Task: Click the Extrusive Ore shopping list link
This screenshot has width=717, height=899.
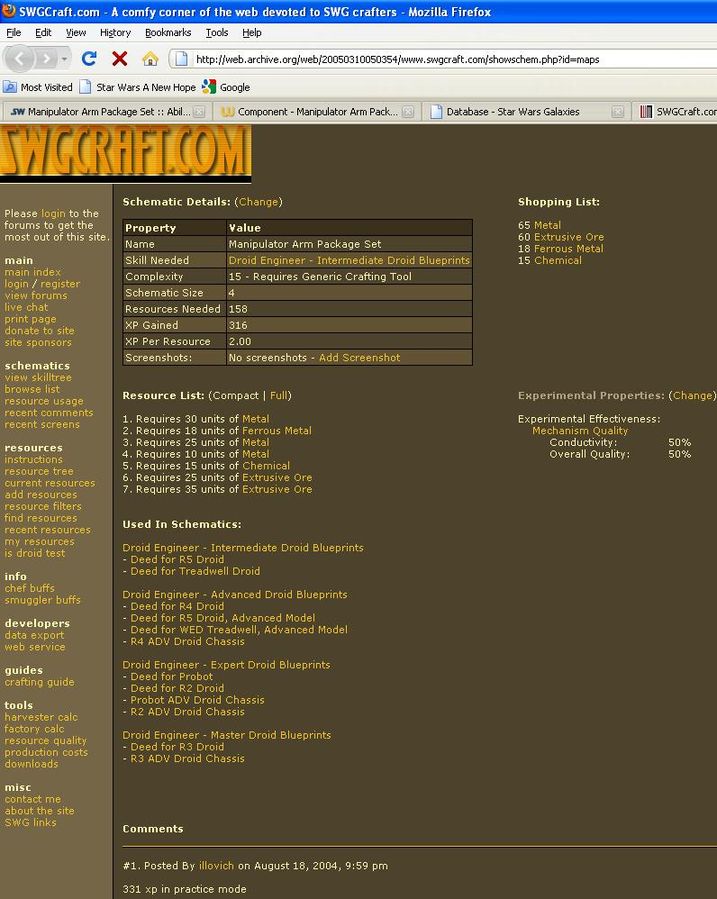Action: pos(568,237)
